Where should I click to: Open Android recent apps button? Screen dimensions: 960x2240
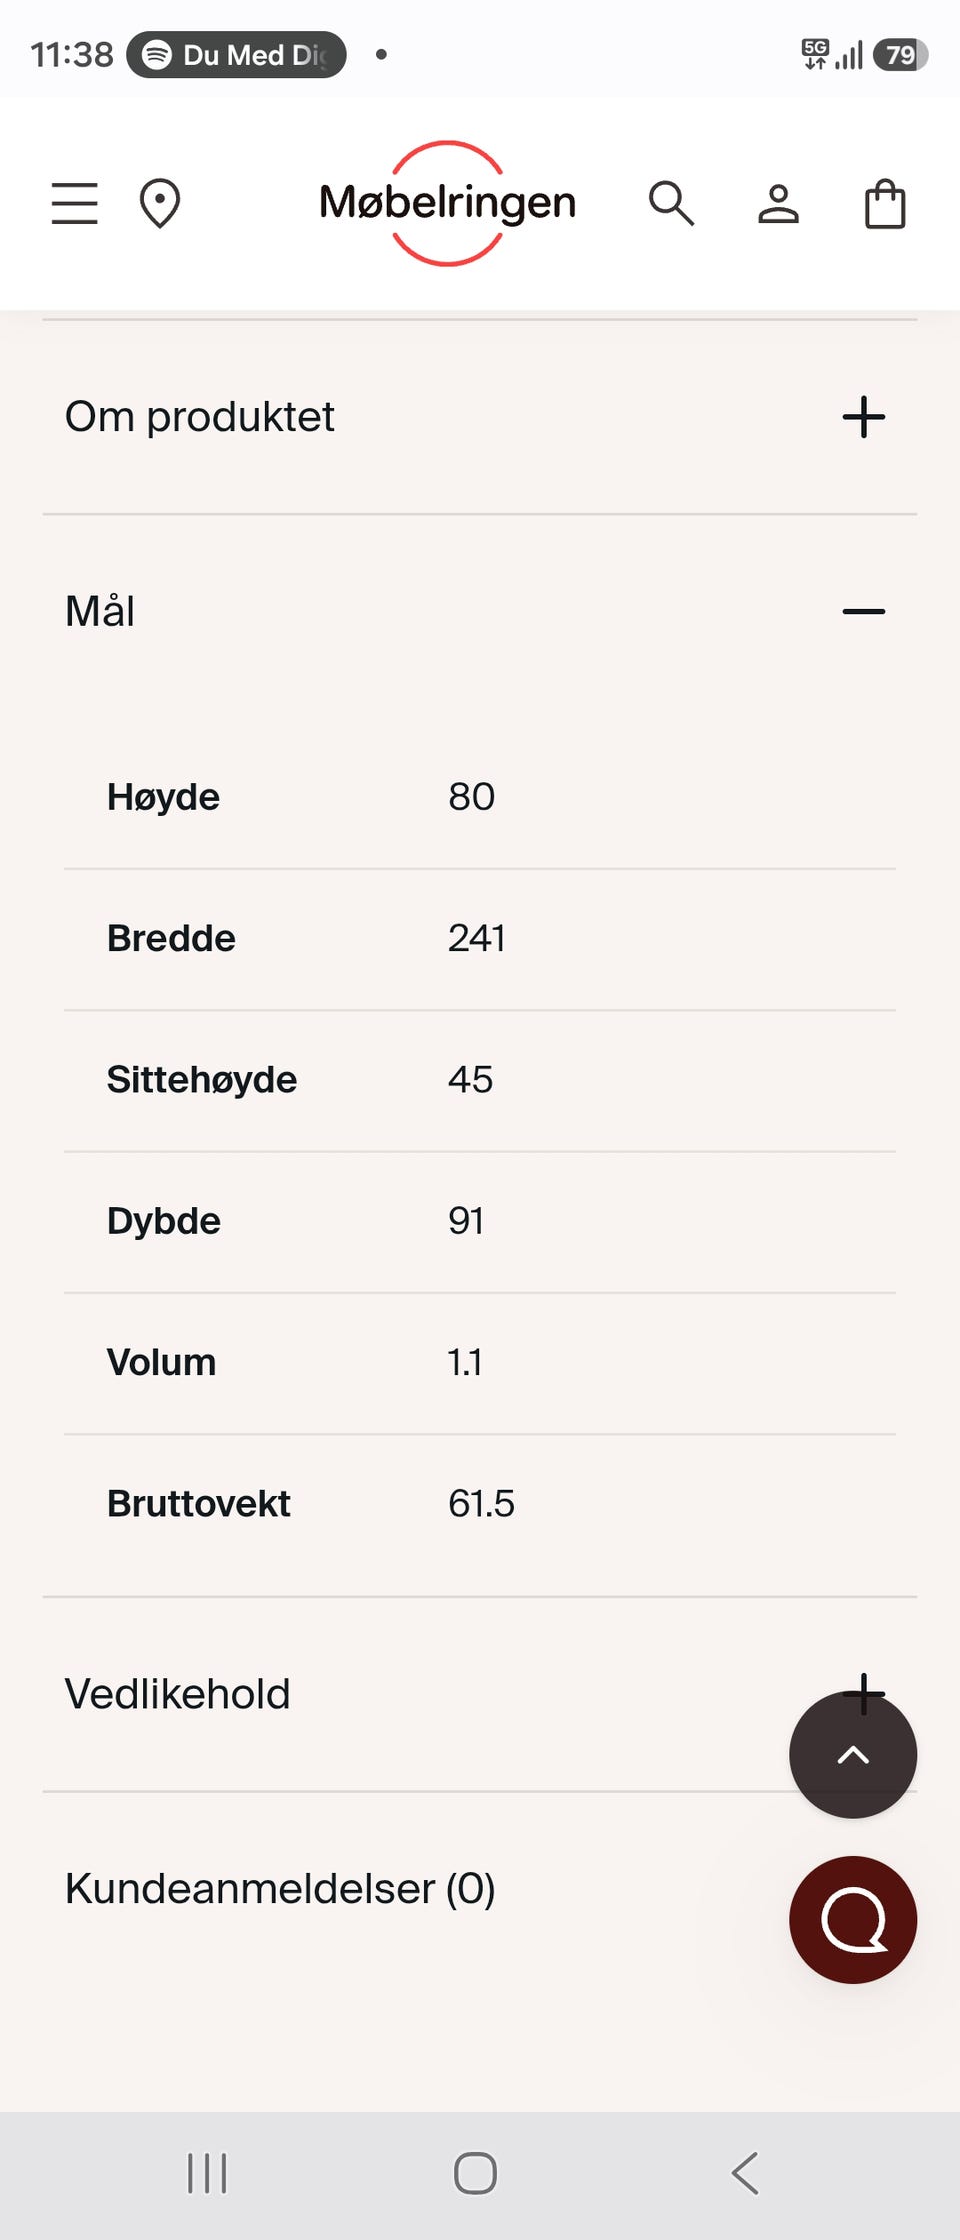(x=207, y=2174)
